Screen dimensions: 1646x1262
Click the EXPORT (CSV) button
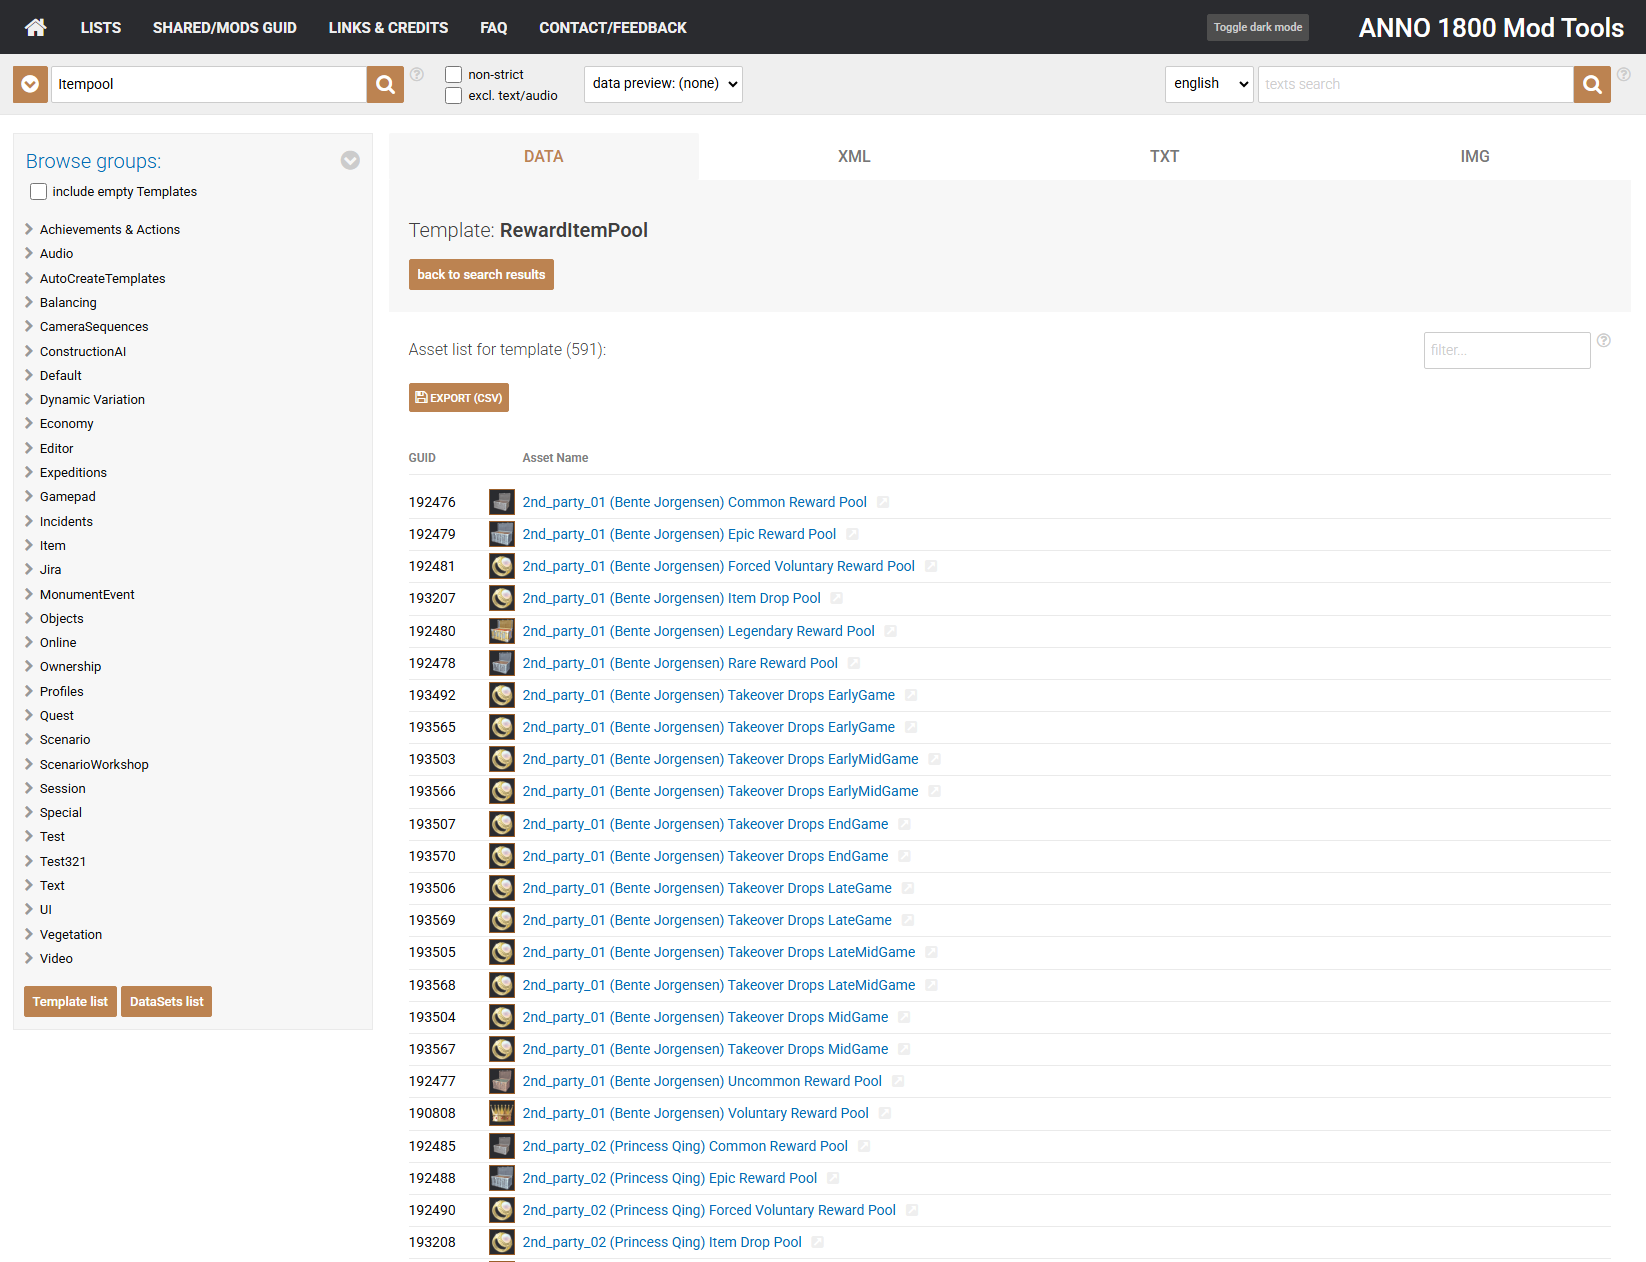(459, 398)
